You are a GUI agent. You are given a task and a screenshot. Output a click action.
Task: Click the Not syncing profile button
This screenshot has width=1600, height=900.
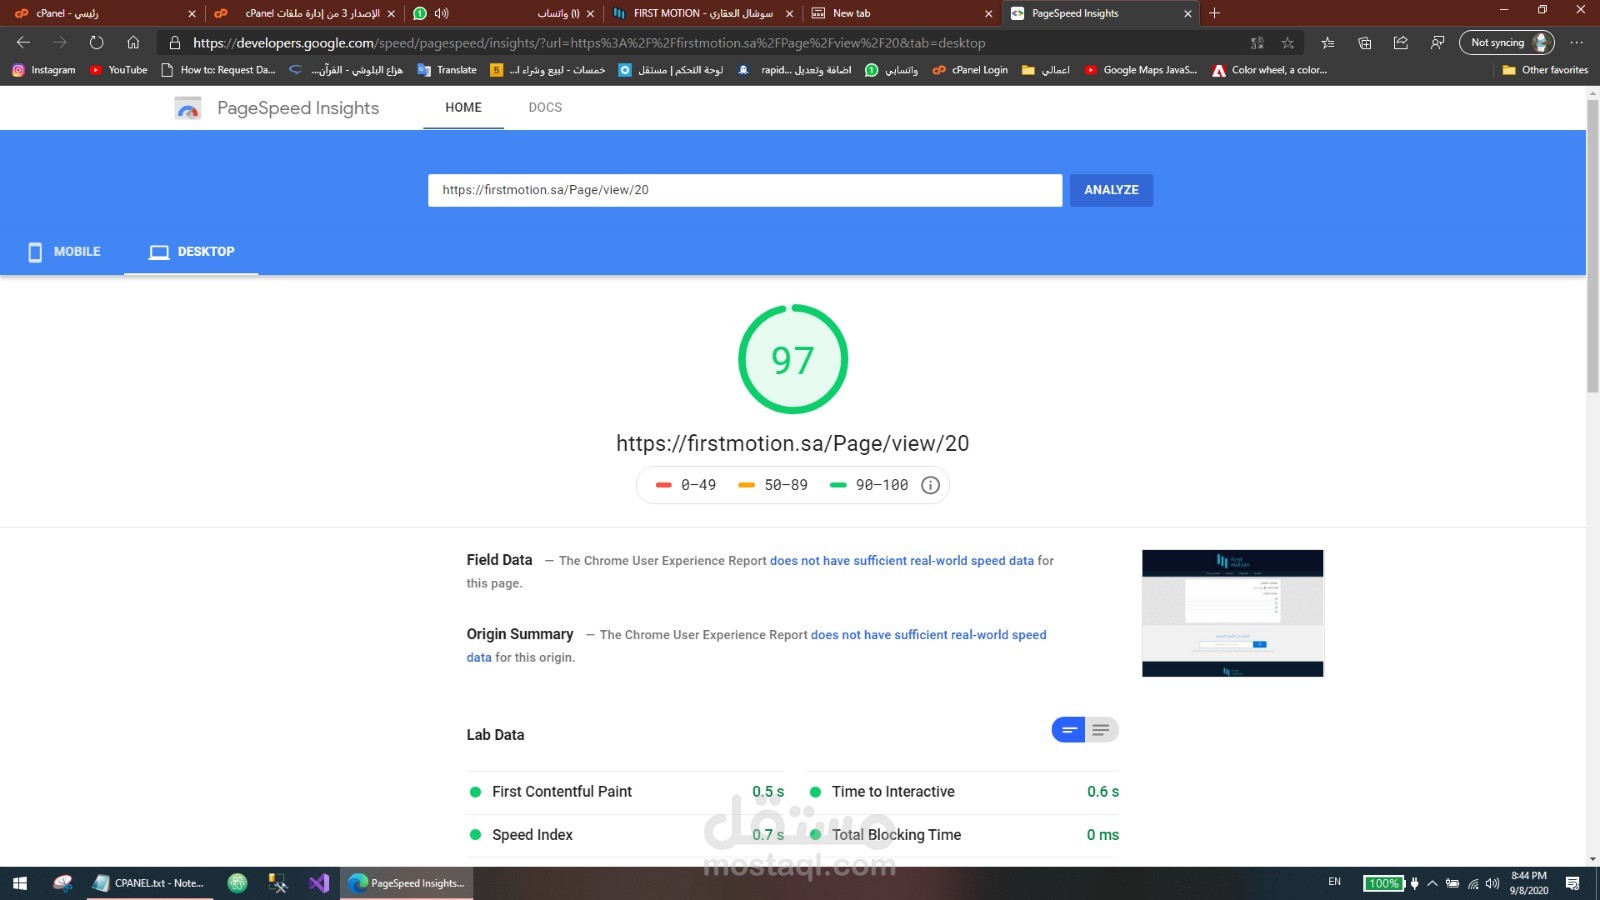[x=1507, y=43]
